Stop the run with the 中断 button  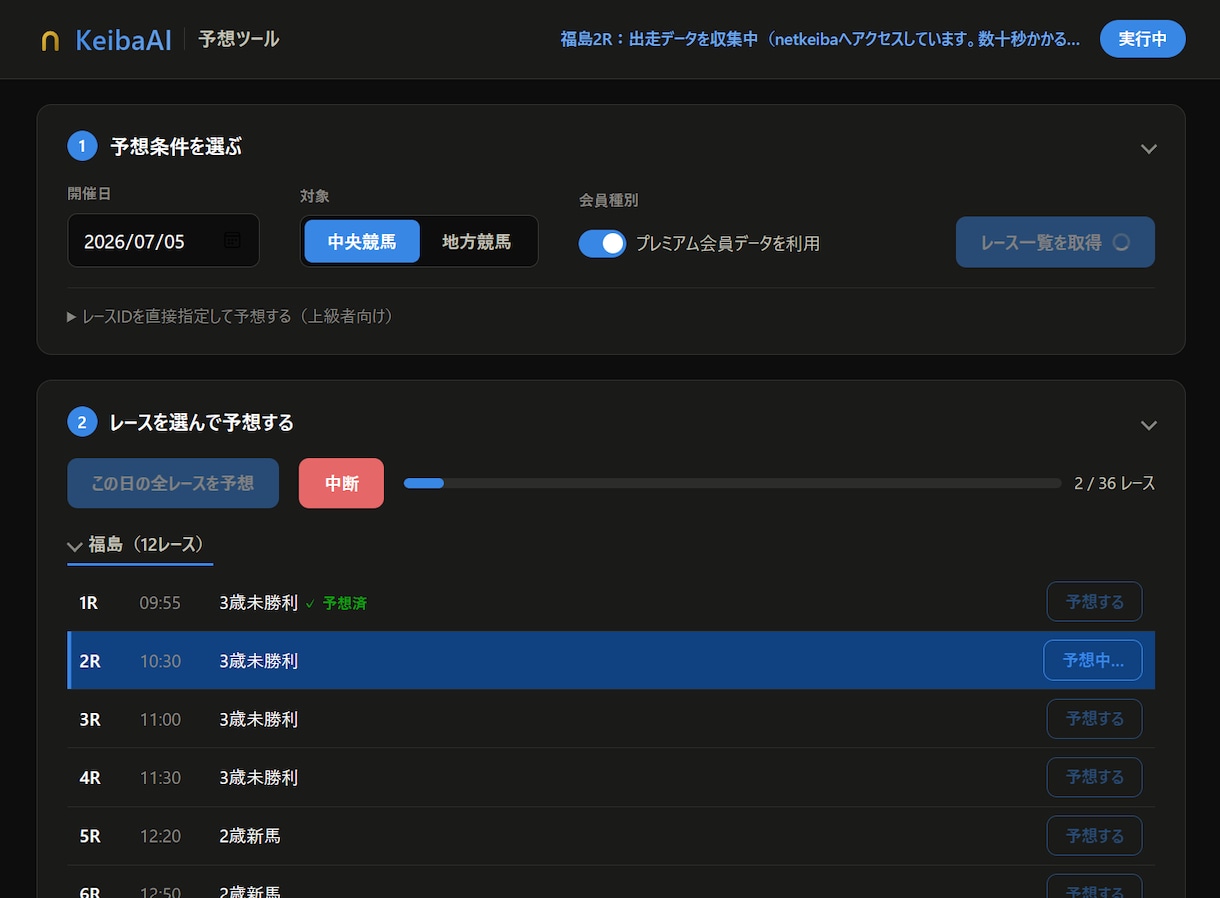click(341, 483)
